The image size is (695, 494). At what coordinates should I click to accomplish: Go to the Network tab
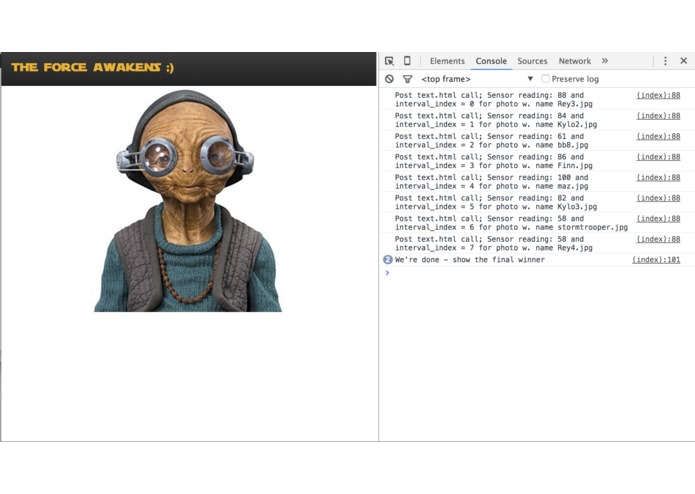(574, 61)
